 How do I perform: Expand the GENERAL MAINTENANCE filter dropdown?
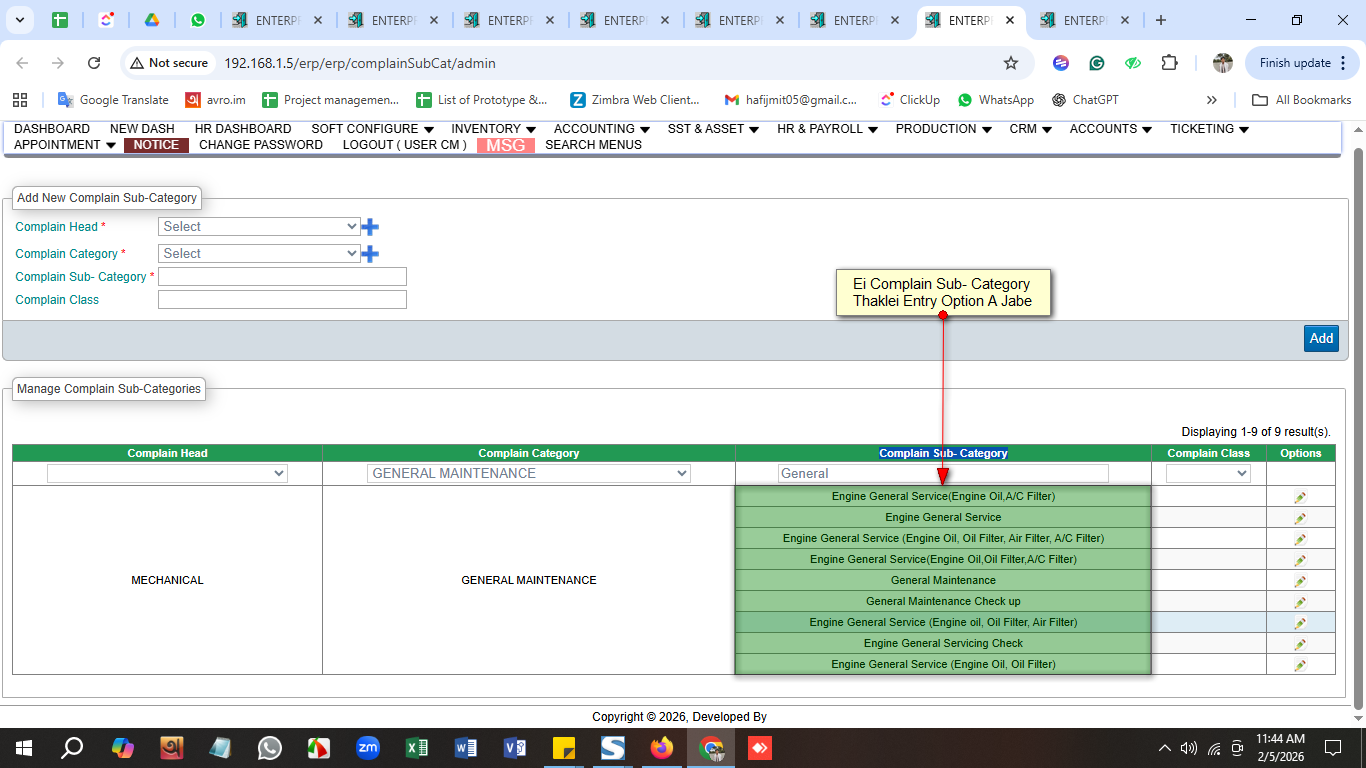tap(529, 474)
